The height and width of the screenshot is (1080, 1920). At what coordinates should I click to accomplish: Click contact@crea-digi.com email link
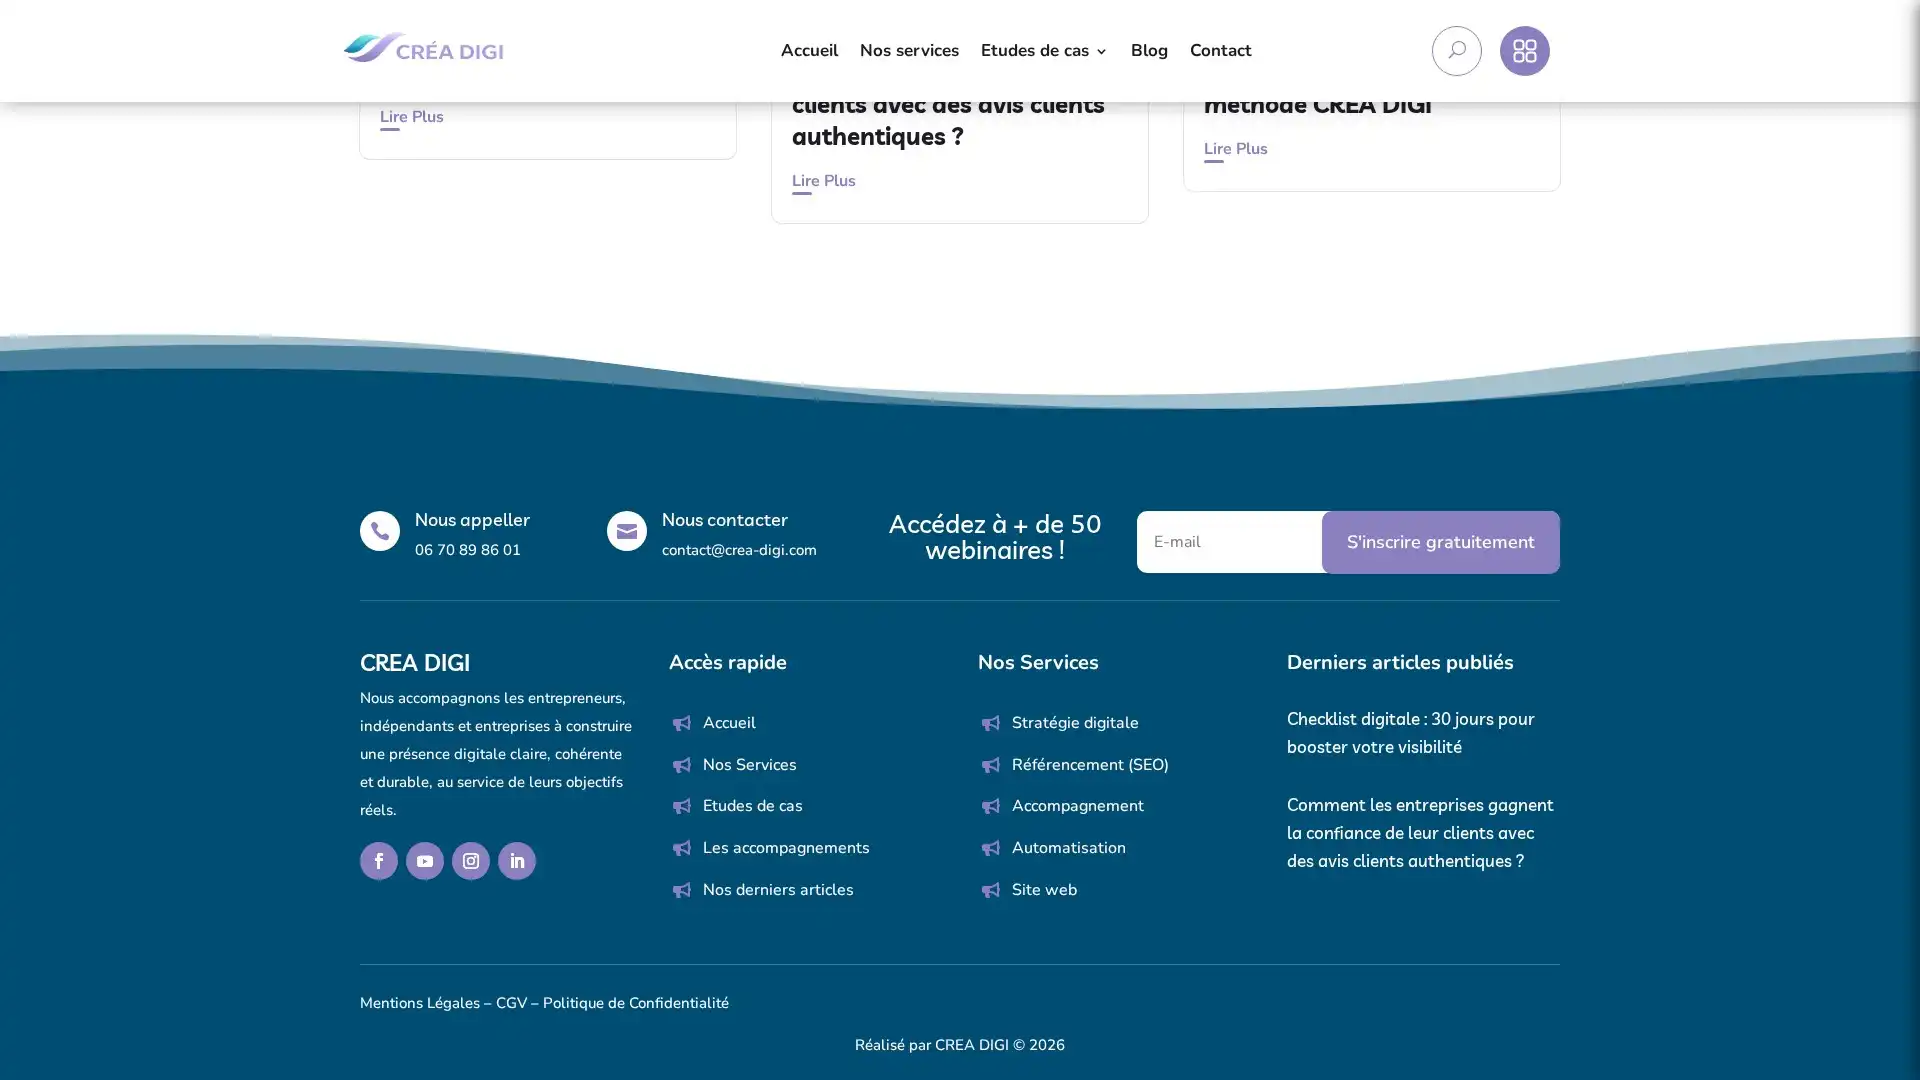point(739,550)
